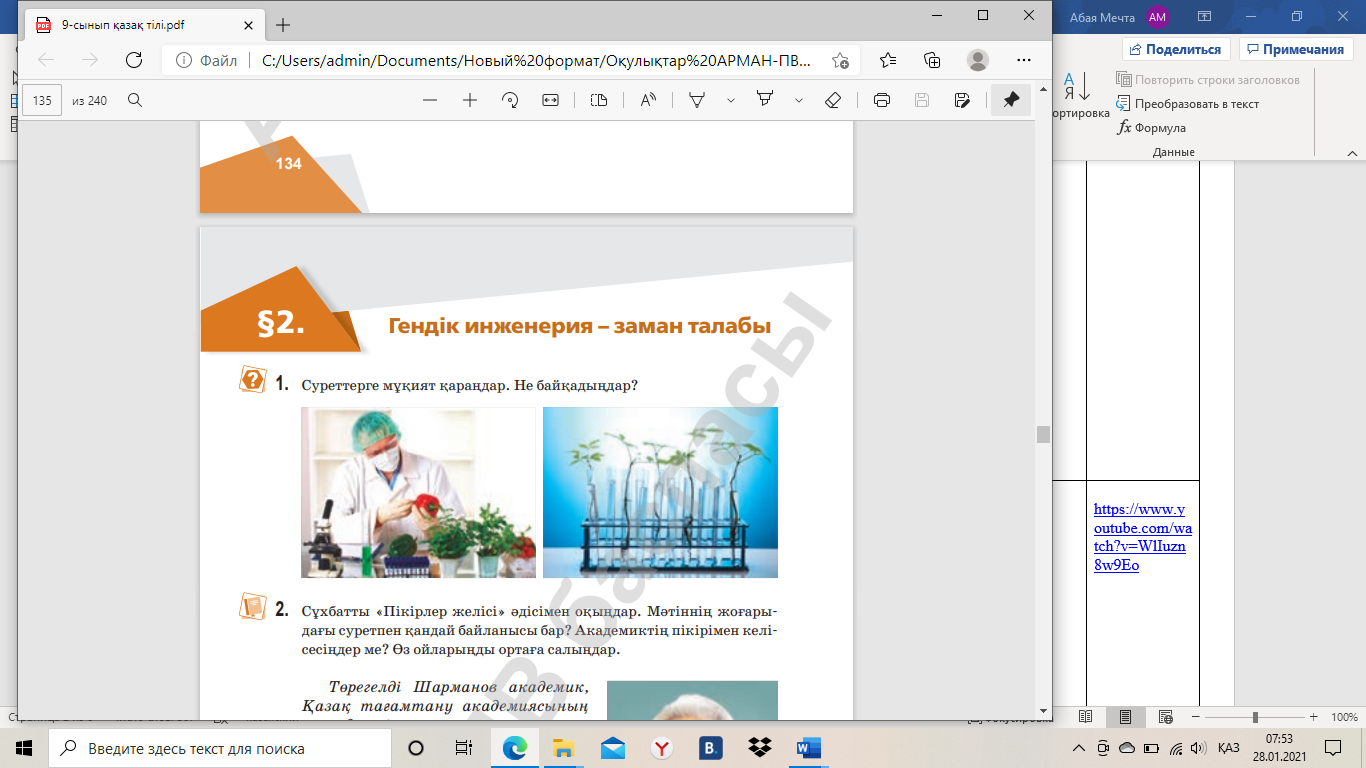Show hidden system tray icons
Viewport: 1366px width, 768px height.
(1078, 748)
